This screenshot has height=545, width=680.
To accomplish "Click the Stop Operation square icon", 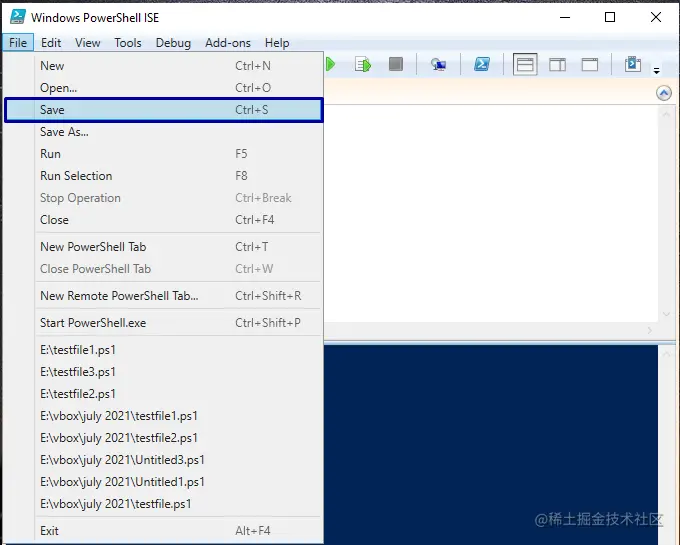I will click(x=396, y=64).
